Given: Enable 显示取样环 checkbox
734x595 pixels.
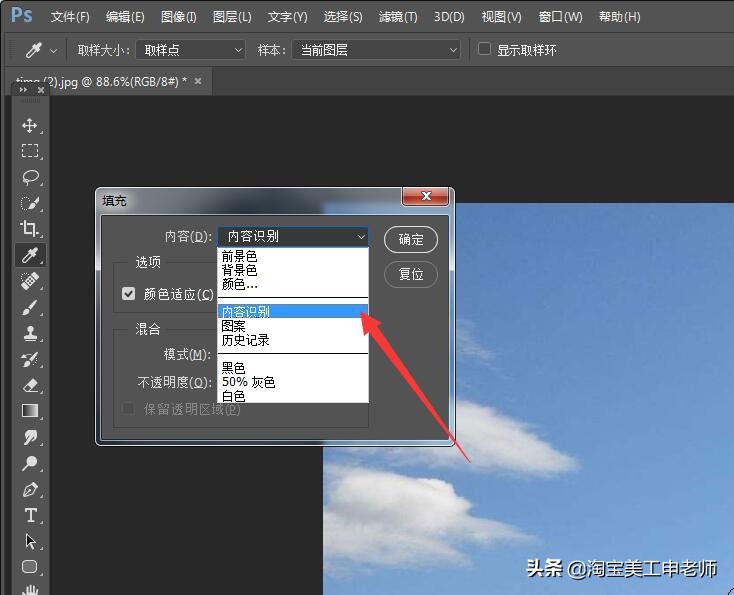Looking at the screenshot, I should 484,49.
